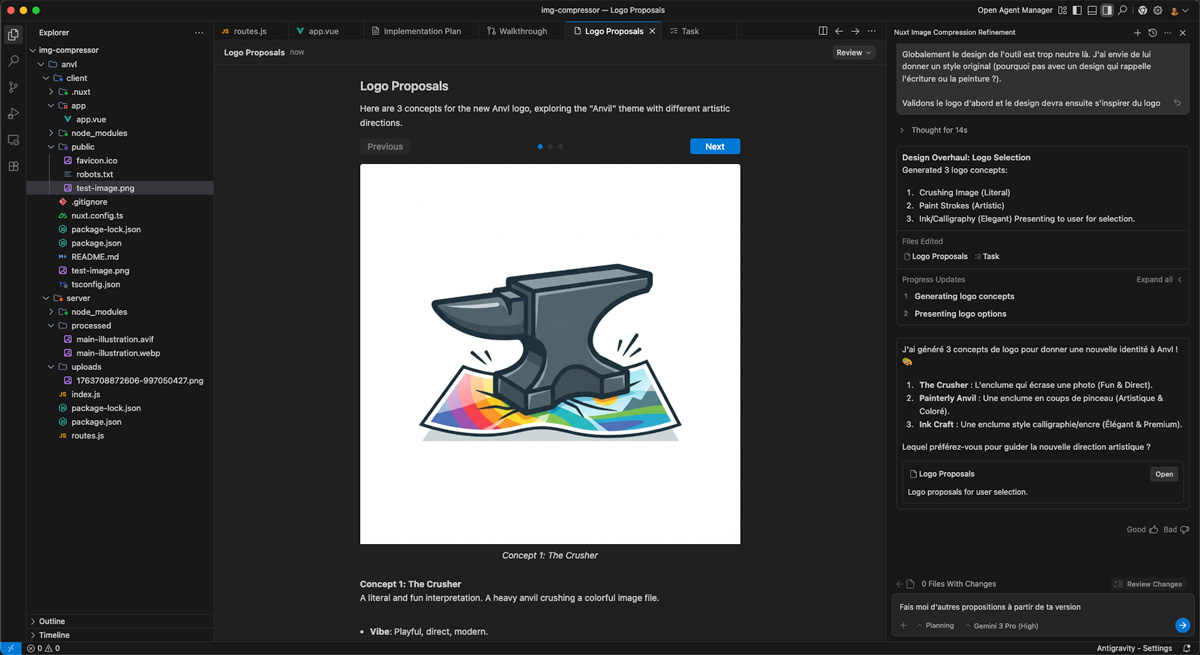
Task: Send the chat message with arrow button
Action: tap(1182, 625)
